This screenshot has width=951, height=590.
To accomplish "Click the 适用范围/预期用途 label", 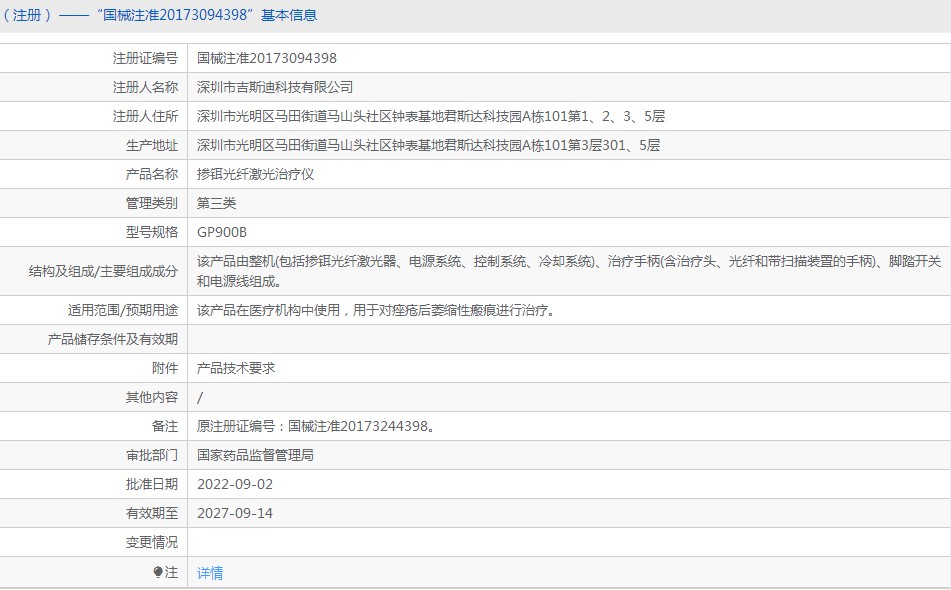I will [x=123, y=310].
